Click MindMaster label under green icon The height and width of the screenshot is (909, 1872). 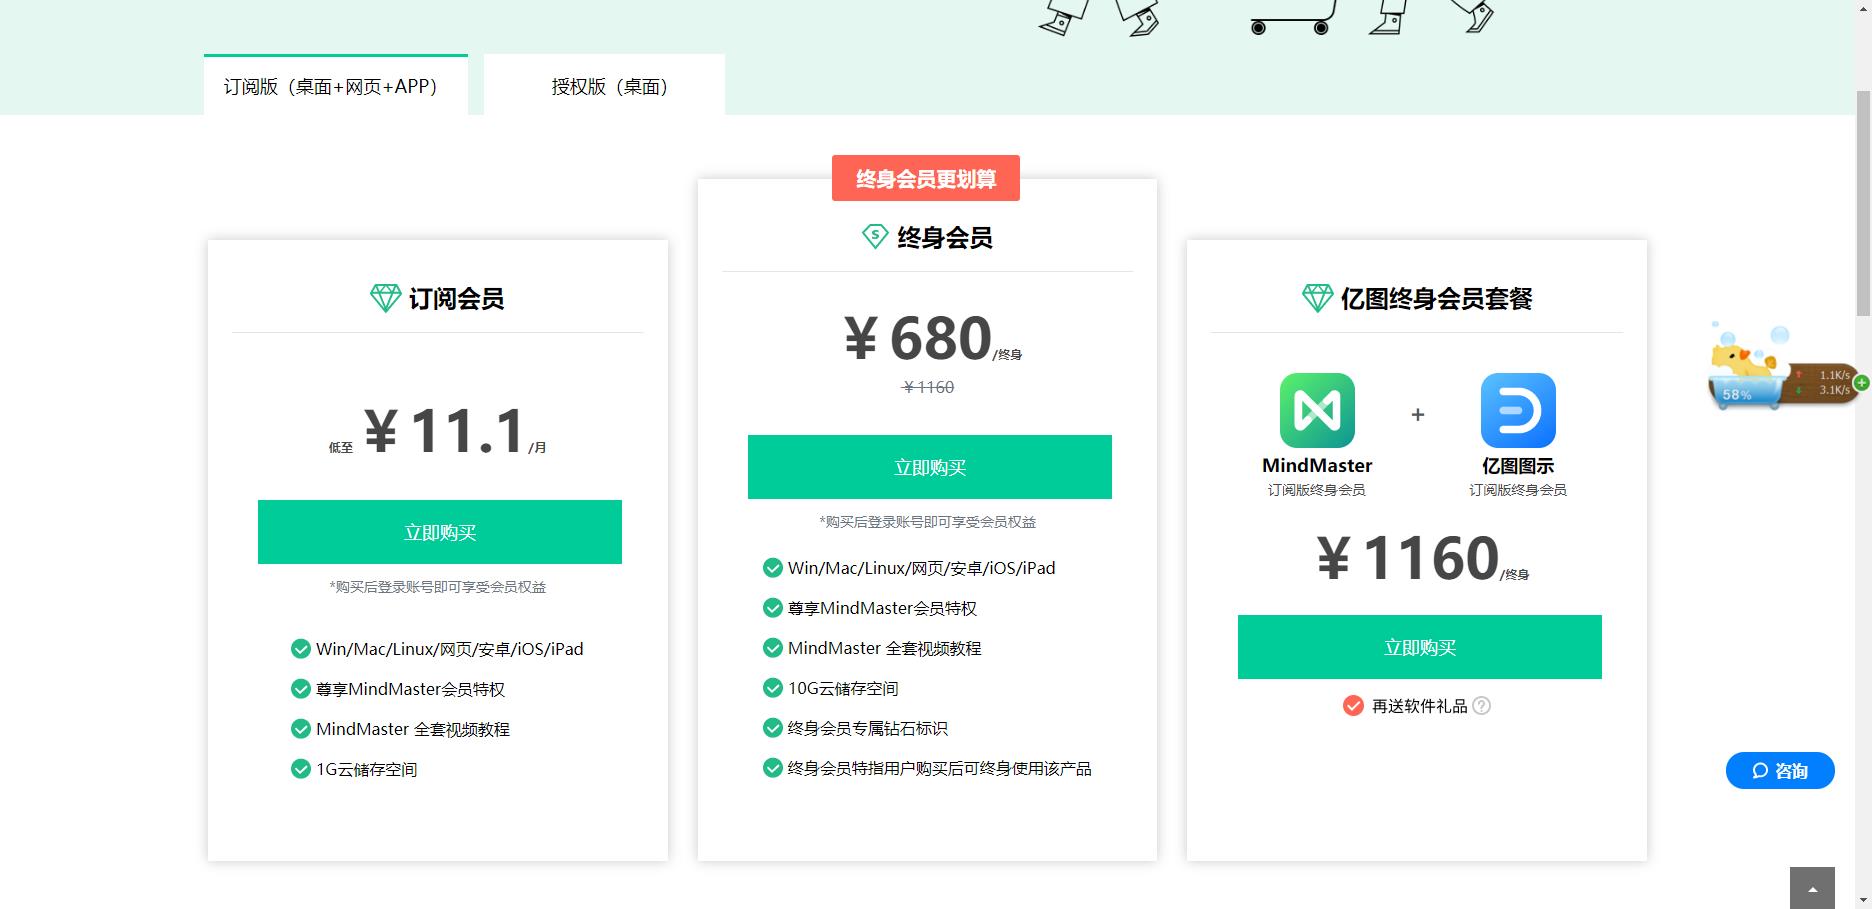point(1317,465)
